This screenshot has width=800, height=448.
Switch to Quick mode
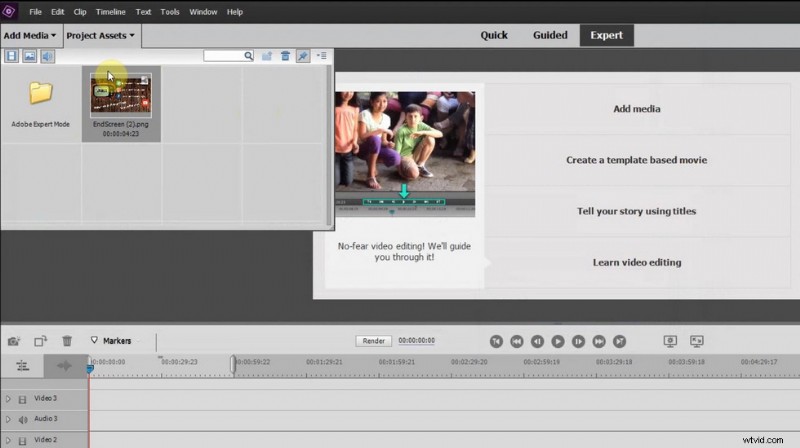tap(494, 35)
